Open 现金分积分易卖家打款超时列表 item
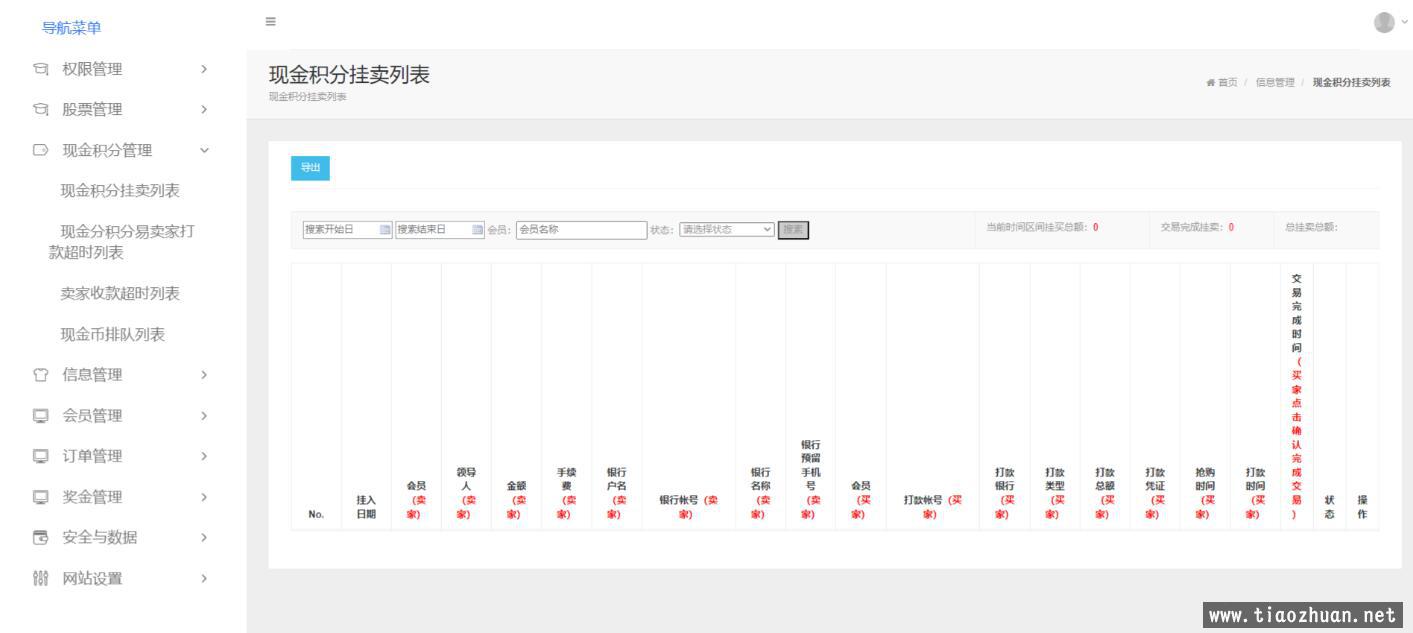This screenshot has width=1413, height=633. 122,242
